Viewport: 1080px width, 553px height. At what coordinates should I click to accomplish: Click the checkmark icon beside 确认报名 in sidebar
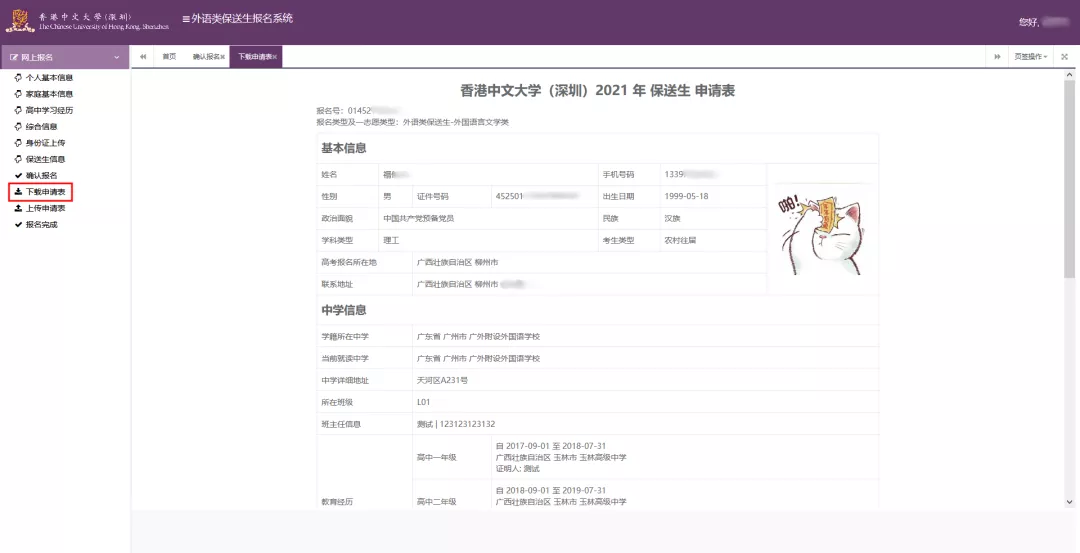(18, 176)
